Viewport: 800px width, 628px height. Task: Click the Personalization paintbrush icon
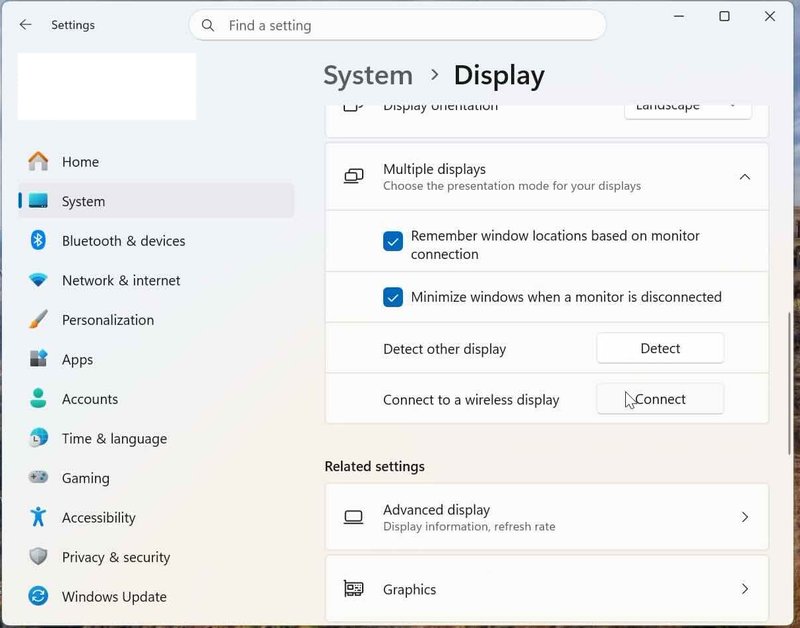click(38, 319)
